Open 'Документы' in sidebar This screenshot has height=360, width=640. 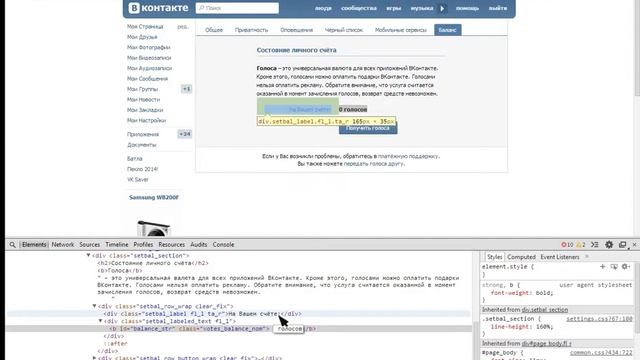point(142,145)
